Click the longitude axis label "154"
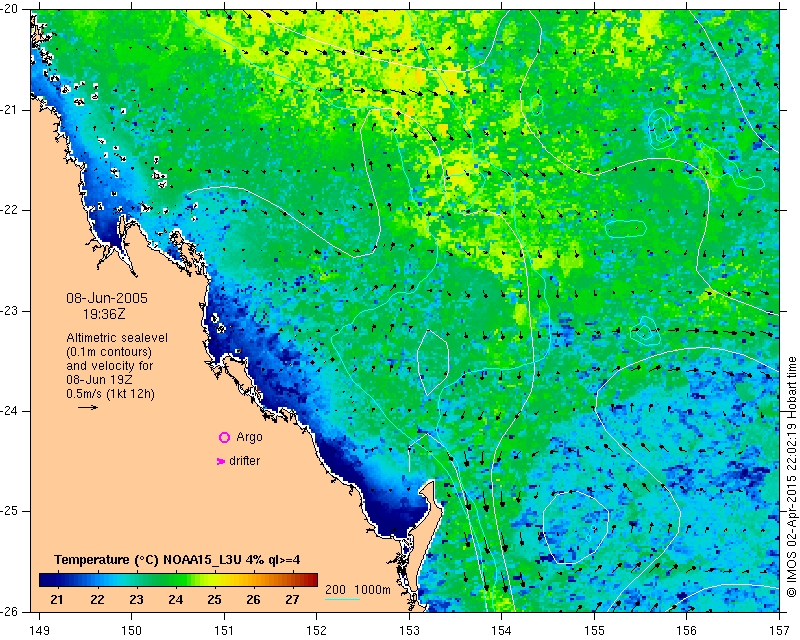800x640 pixels. pos(502,630)
